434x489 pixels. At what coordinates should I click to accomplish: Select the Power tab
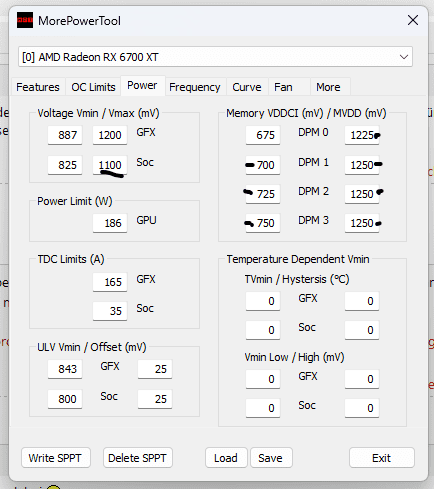click(142, 86)
